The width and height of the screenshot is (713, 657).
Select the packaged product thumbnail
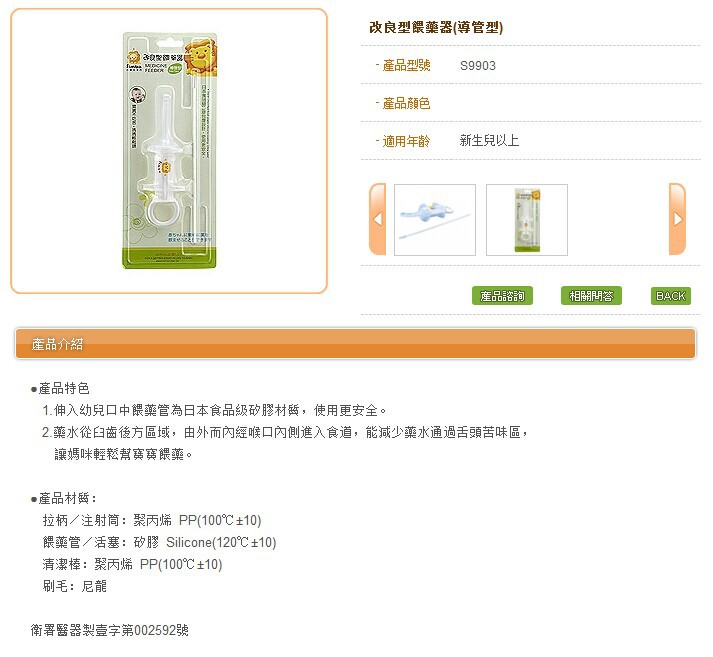coord(527,220)
